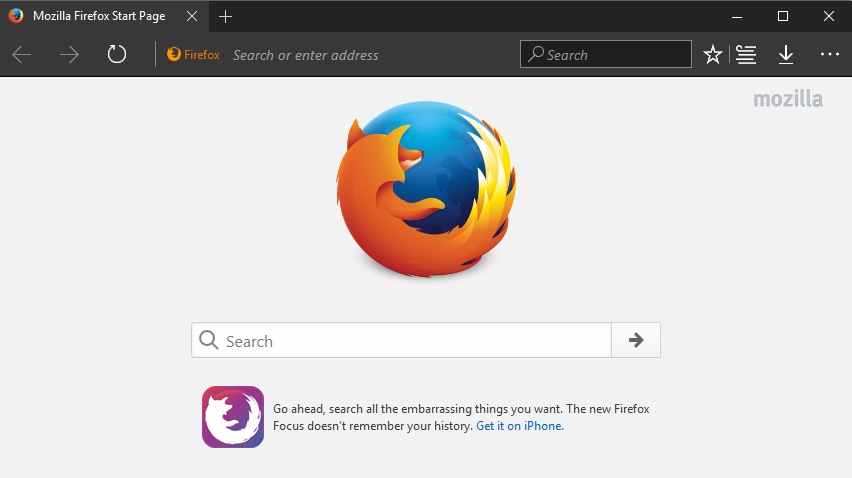Click the Firefox identity icon in the address bar

193,54
